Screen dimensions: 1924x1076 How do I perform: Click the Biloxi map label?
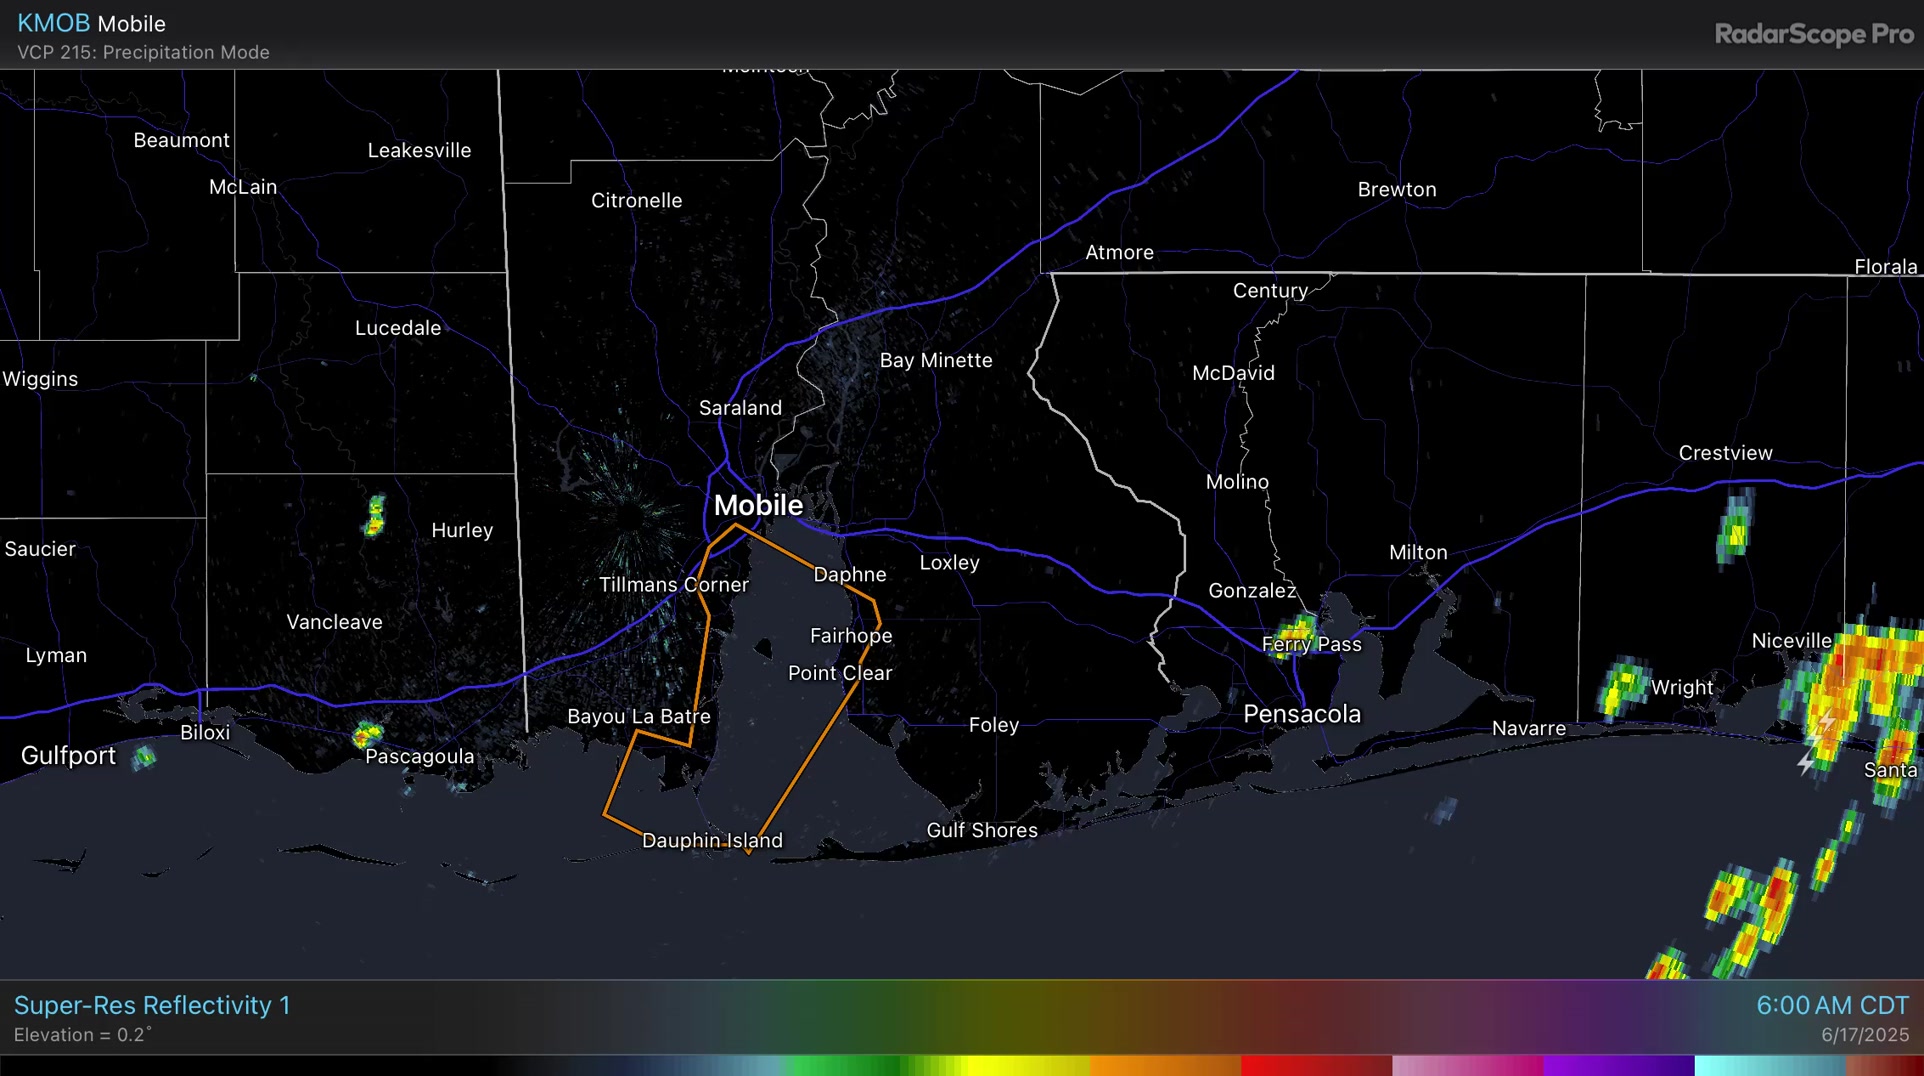205,733
